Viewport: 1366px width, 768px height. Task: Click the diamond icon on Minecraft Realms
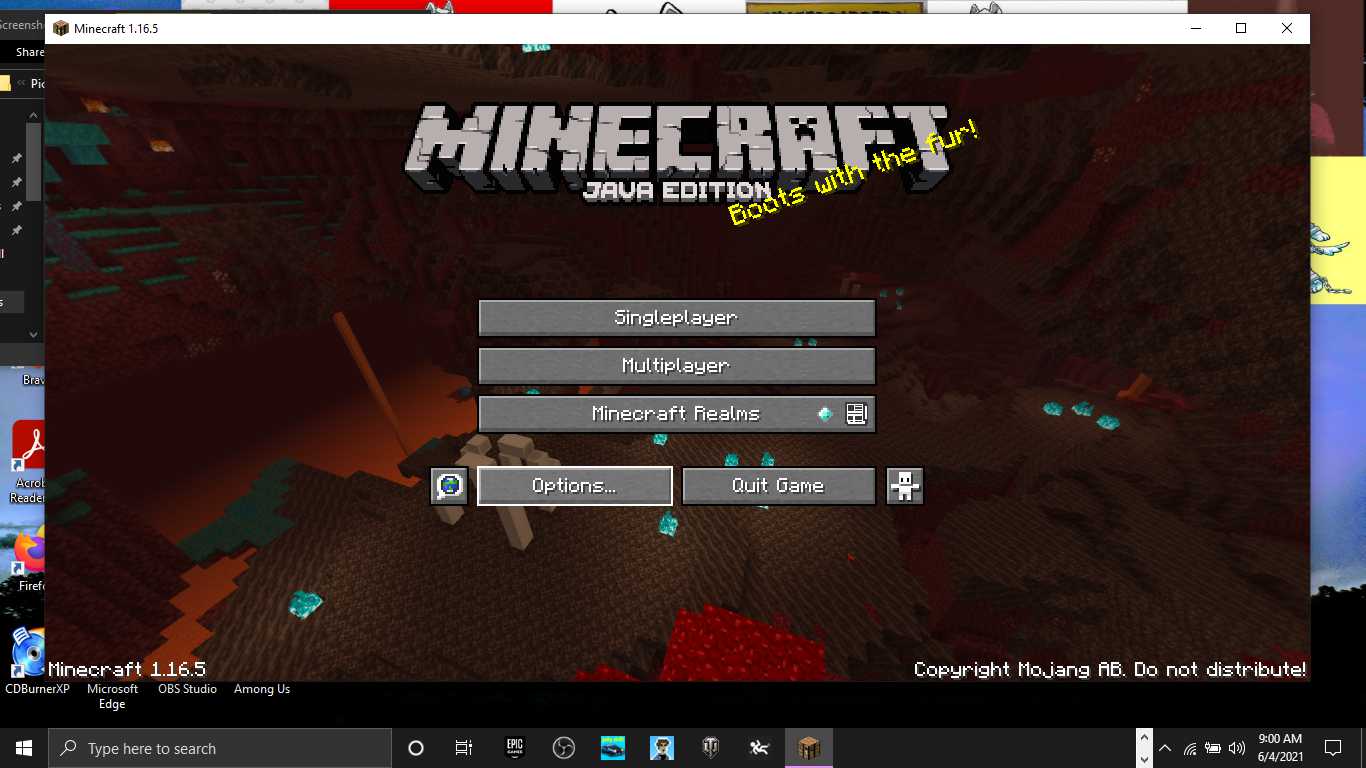tap(825, 414)
